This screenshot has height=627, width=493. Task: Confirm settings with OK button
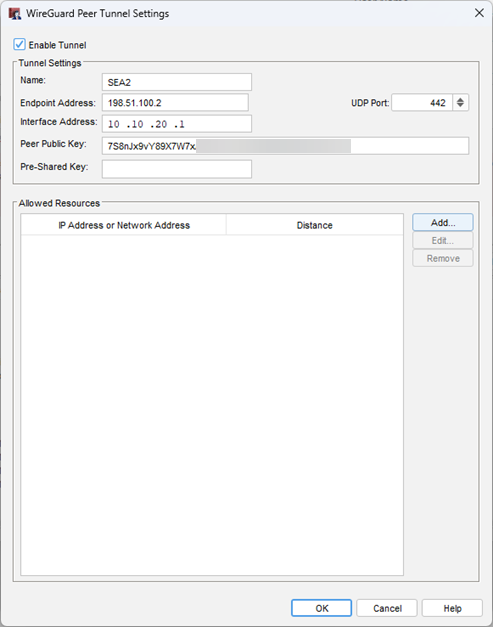coord(321,608)
